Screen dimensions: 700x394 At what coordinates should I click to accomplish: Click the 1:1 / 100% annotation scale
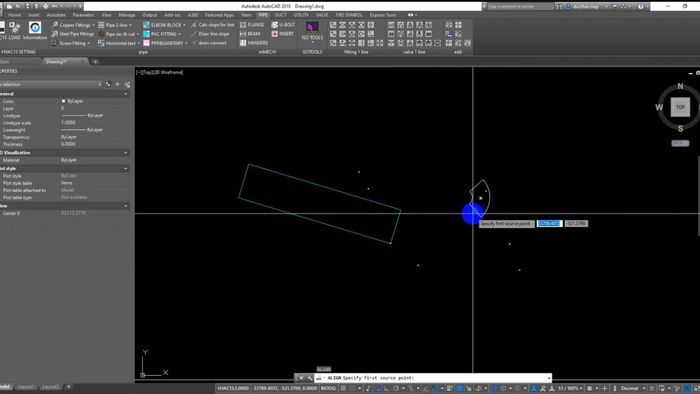coord(569,388)
